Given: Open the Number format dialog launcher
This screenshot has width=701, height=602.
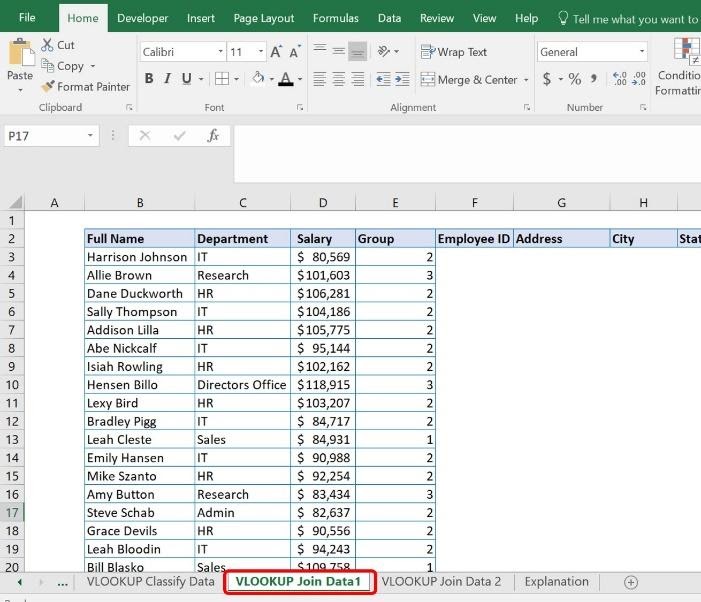Looking at the screenshot, I should tap(643, 107).
